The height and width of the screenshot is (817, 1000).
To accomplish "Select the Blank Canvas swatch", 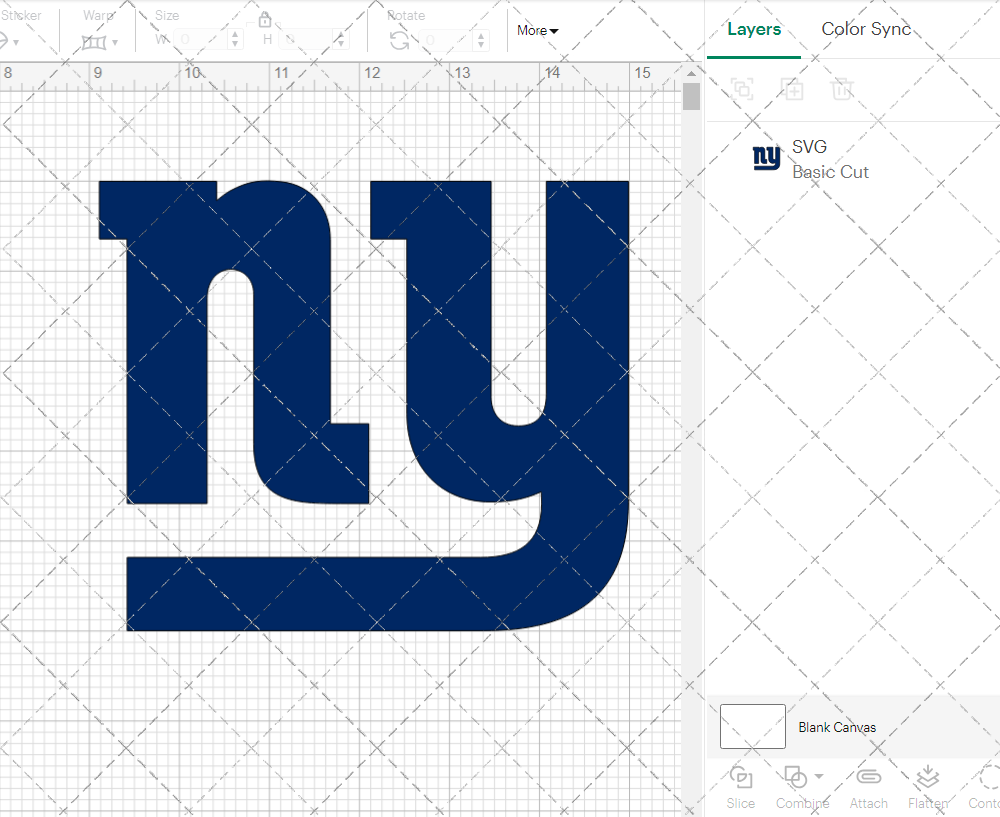I will (x=753, y=726).
